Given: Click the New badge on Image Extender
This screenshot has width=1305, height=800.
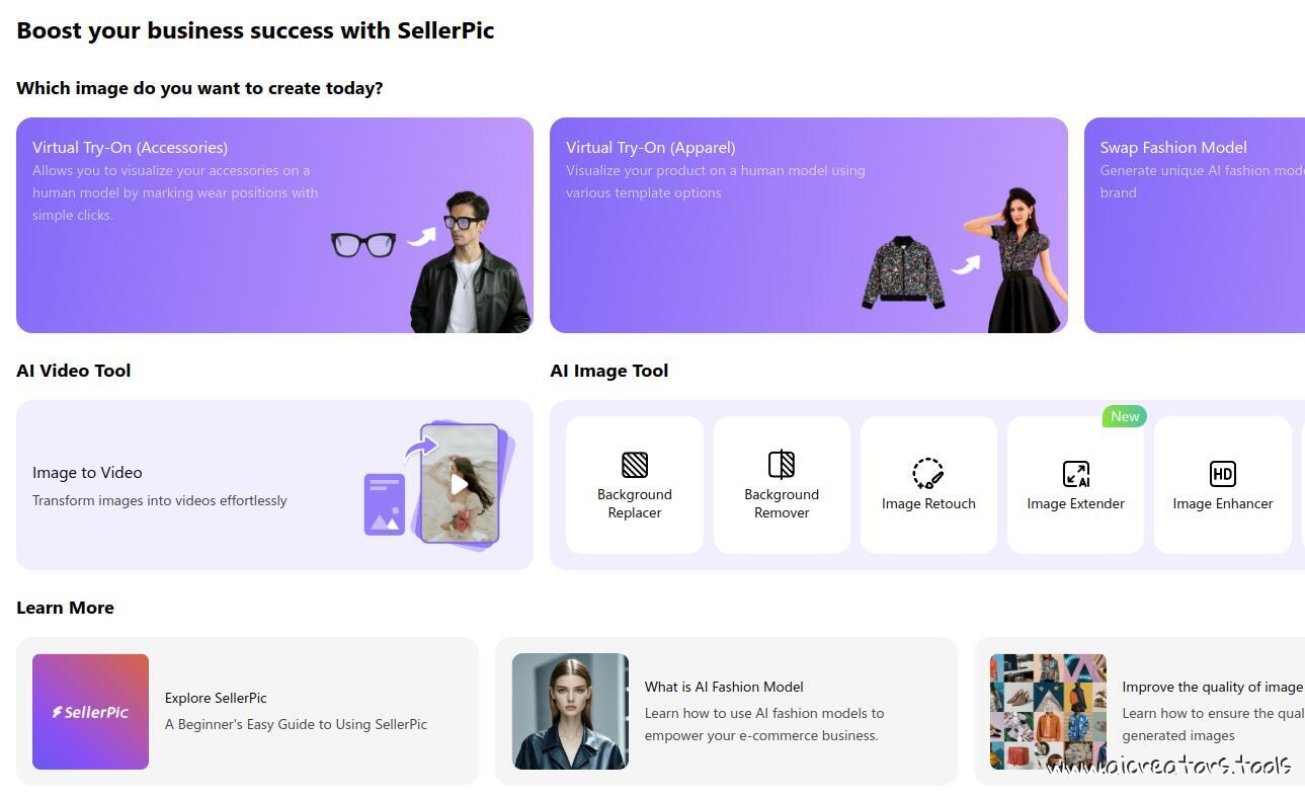Looking at the screenshot, I should click(1124, 416).
